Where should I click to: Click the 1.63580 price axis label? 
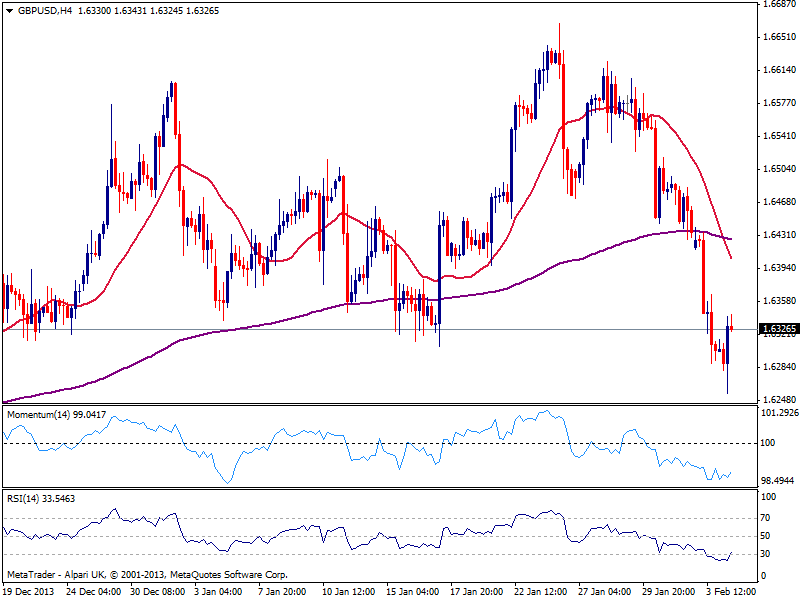779,301
